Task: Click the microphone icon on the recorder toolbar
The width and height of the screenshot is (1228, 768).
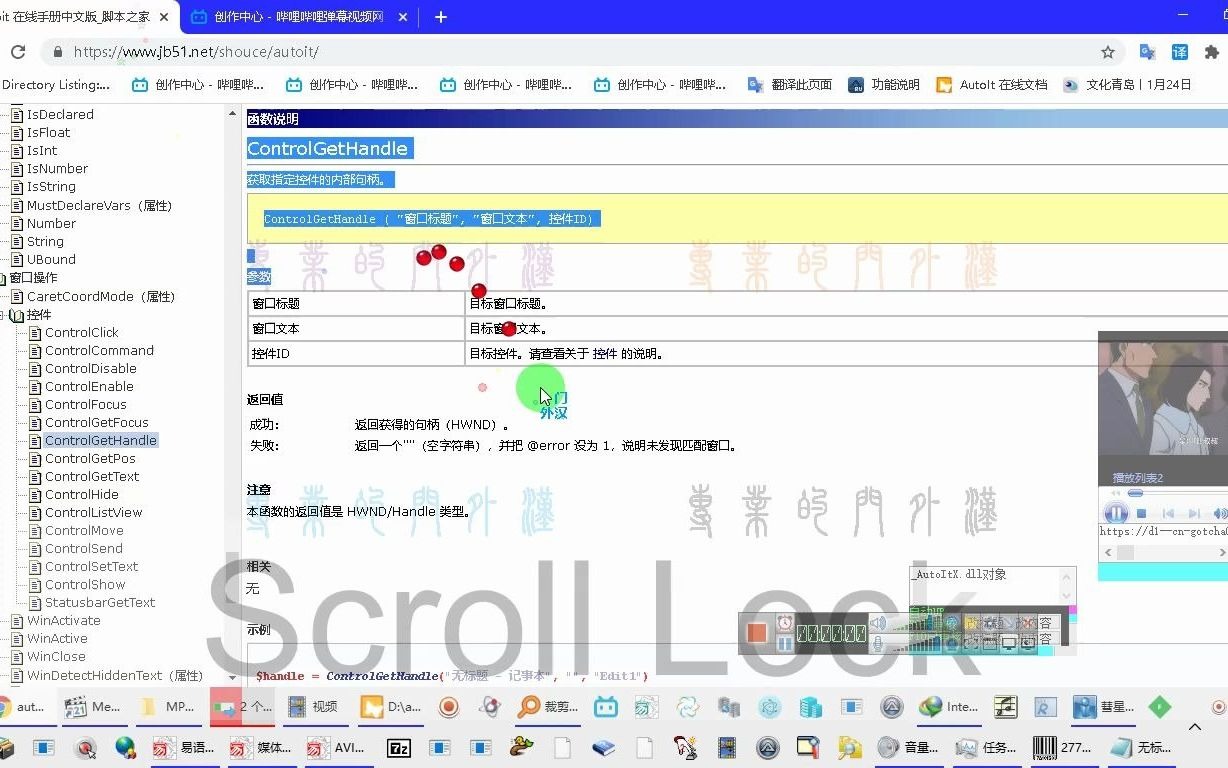Action: click(x=877, y=644)
